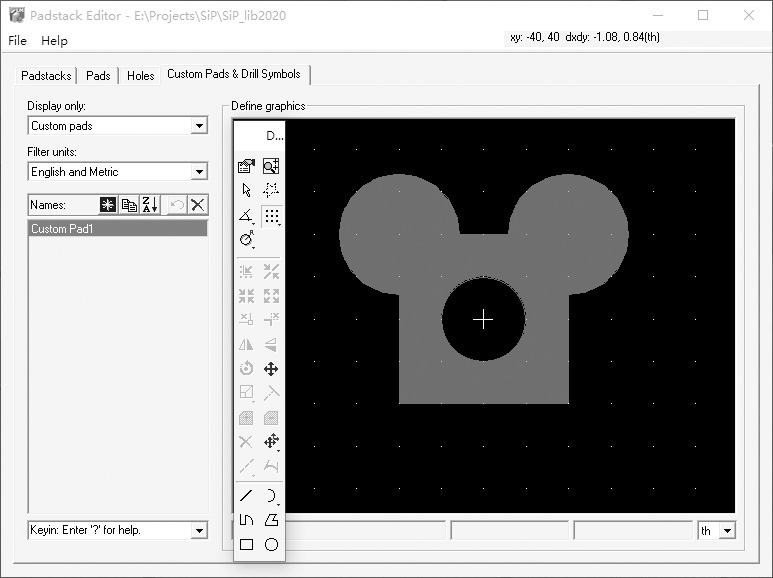Image resolution: width=773 pixels, height=578 pixels.
Task: Click the Copy icon beside Names
Action: pos(129,204)
